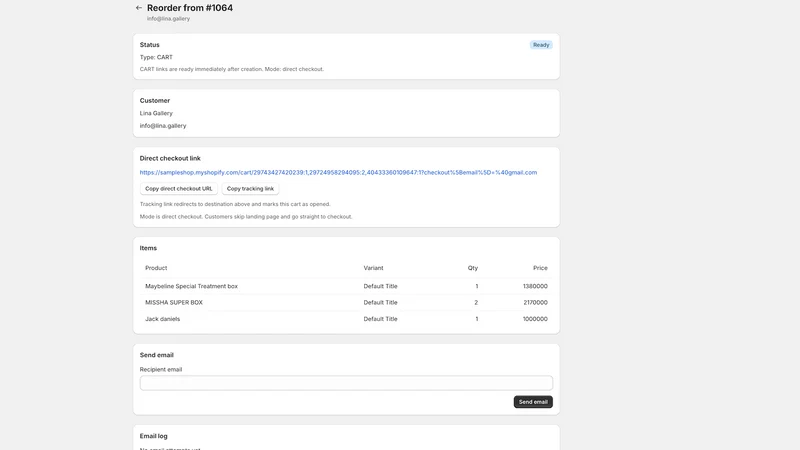Click the Qty column header

473,268
